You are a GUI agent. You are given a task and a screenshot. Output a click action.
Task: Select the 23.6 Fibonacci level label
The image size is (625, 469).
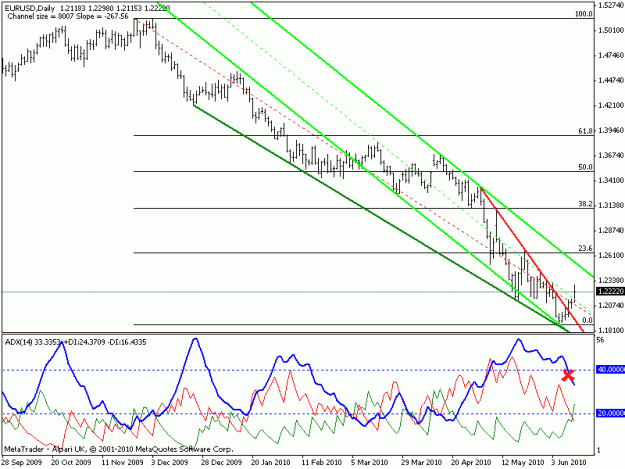click(x=585, y=248)
